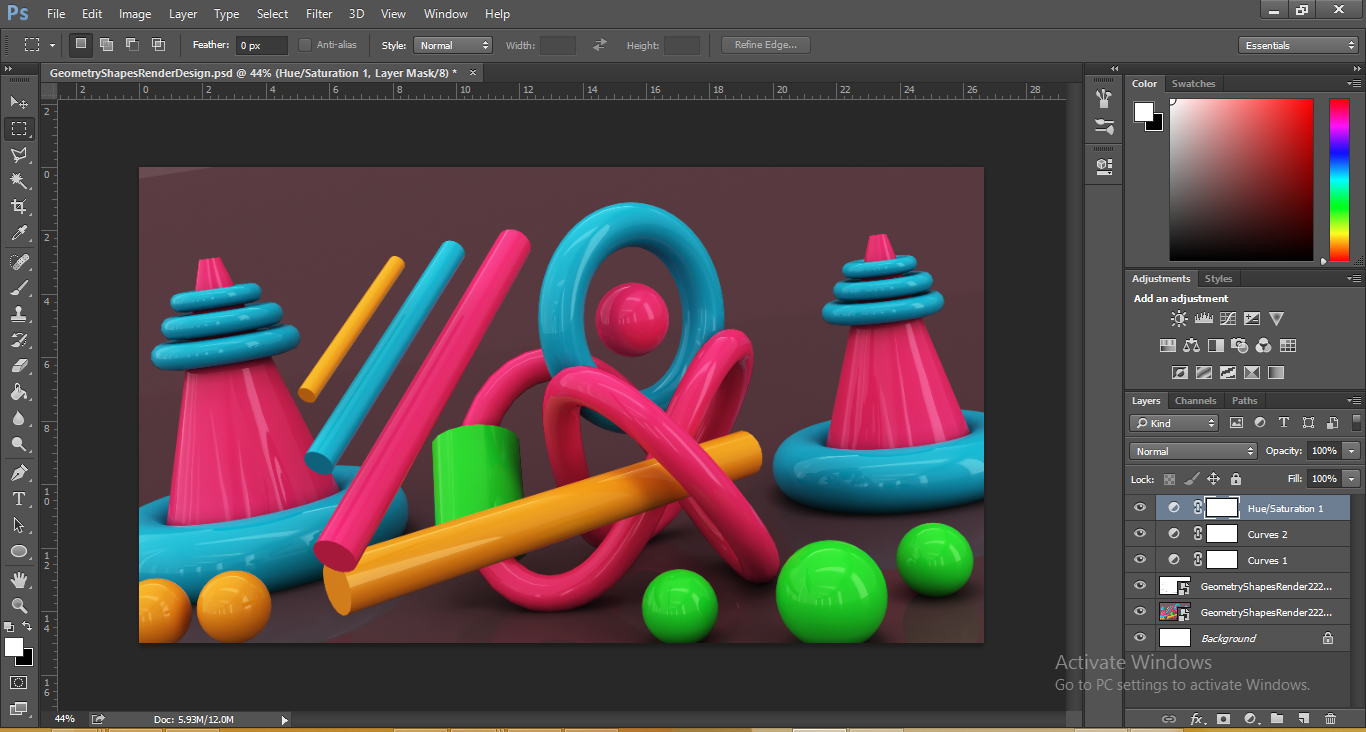Screen dimensions: 1366x732
Task: Toggle the layer filtering switch
Action: [x=1357, y=423]
